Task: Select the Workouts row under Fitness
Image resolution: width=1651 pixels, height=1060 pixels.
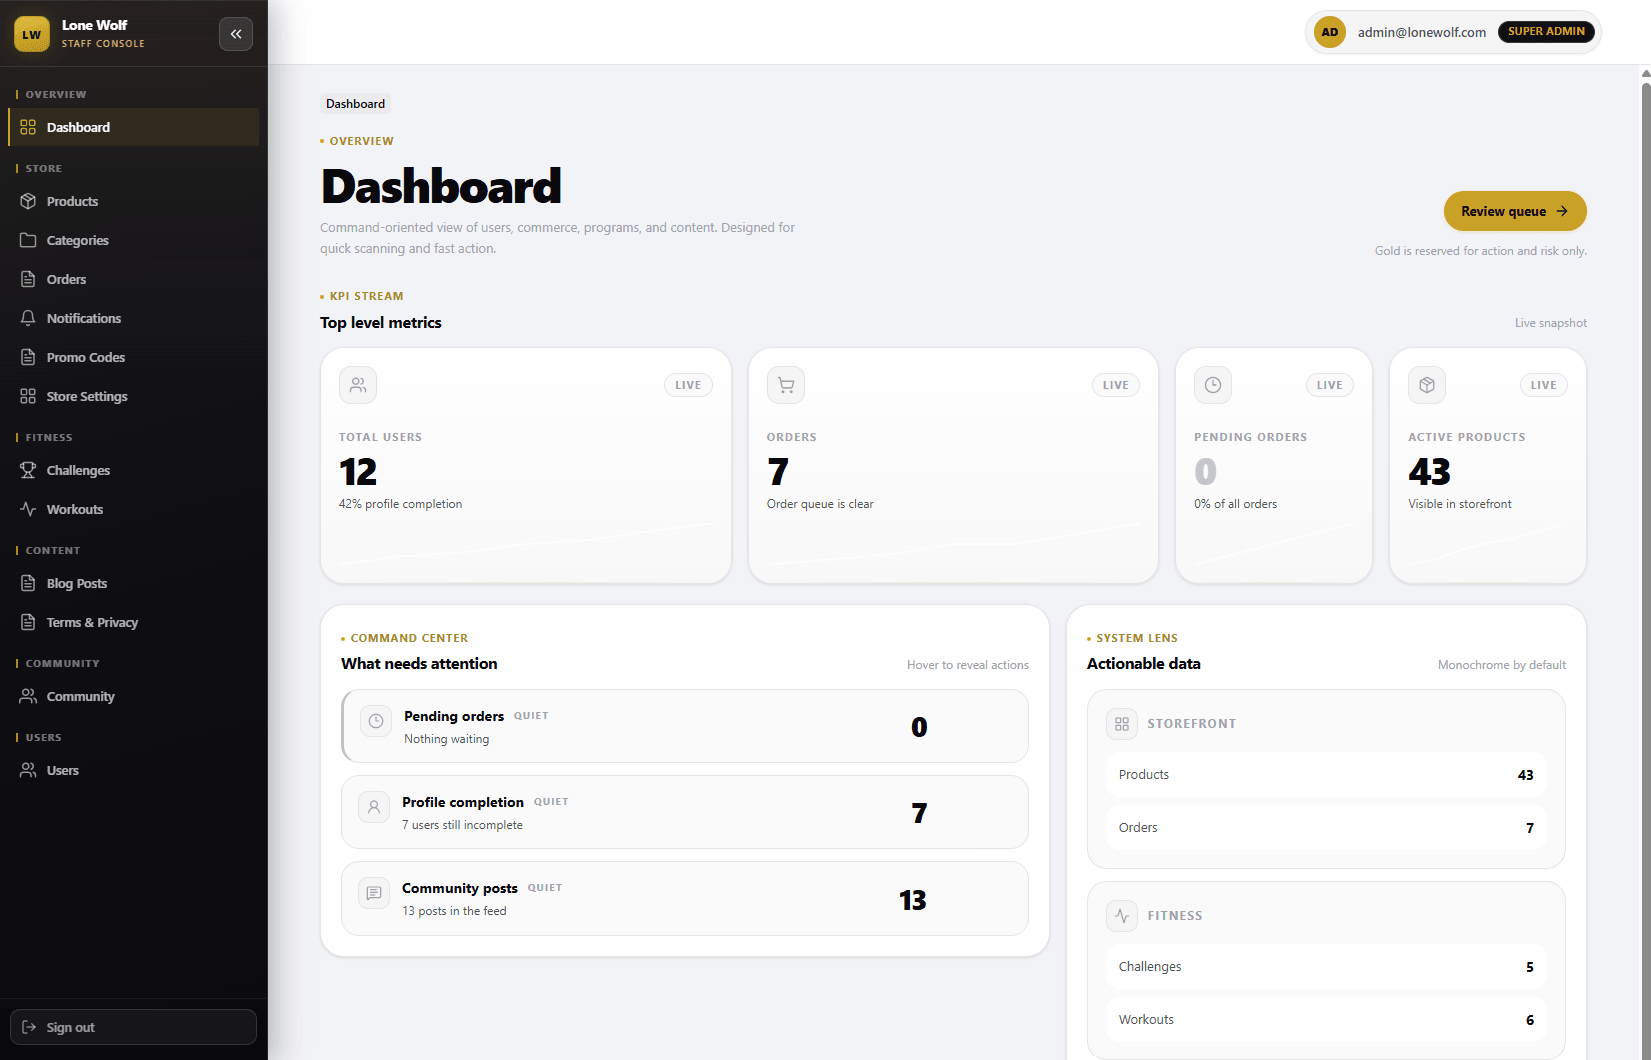Action: point(1326,1020)
